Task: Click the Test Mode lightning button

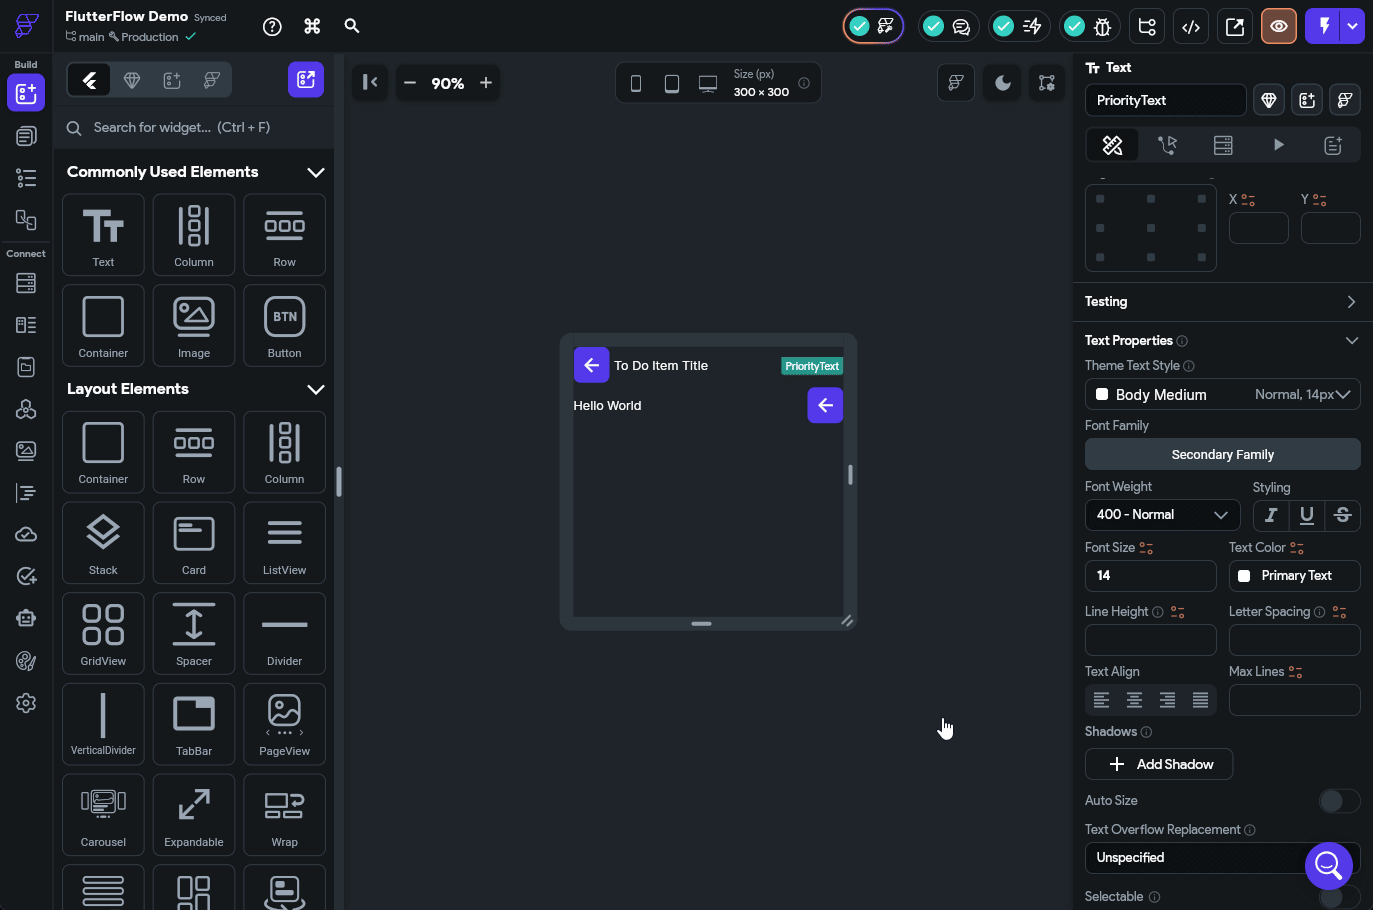Action: pyautogui.click(x=1324, y=27)
